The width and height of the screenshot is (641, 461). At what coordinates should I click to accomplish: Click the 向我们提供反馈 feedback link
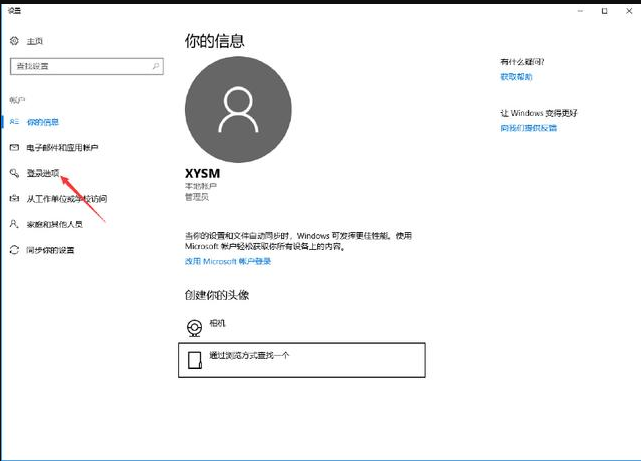tap(528, 128)
